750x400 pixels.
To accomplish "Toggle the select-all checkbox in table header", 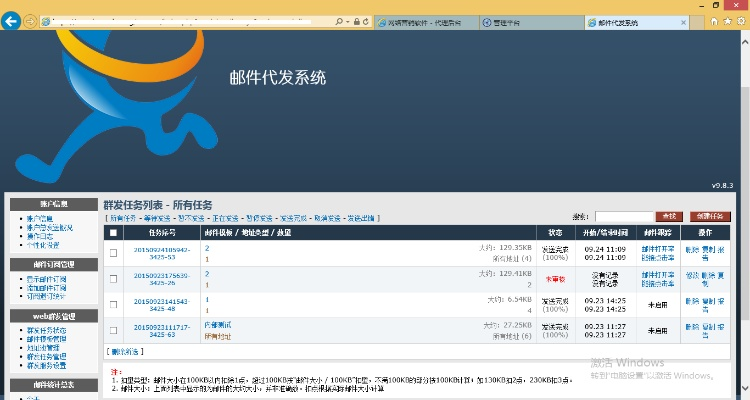I will (113, 232).
